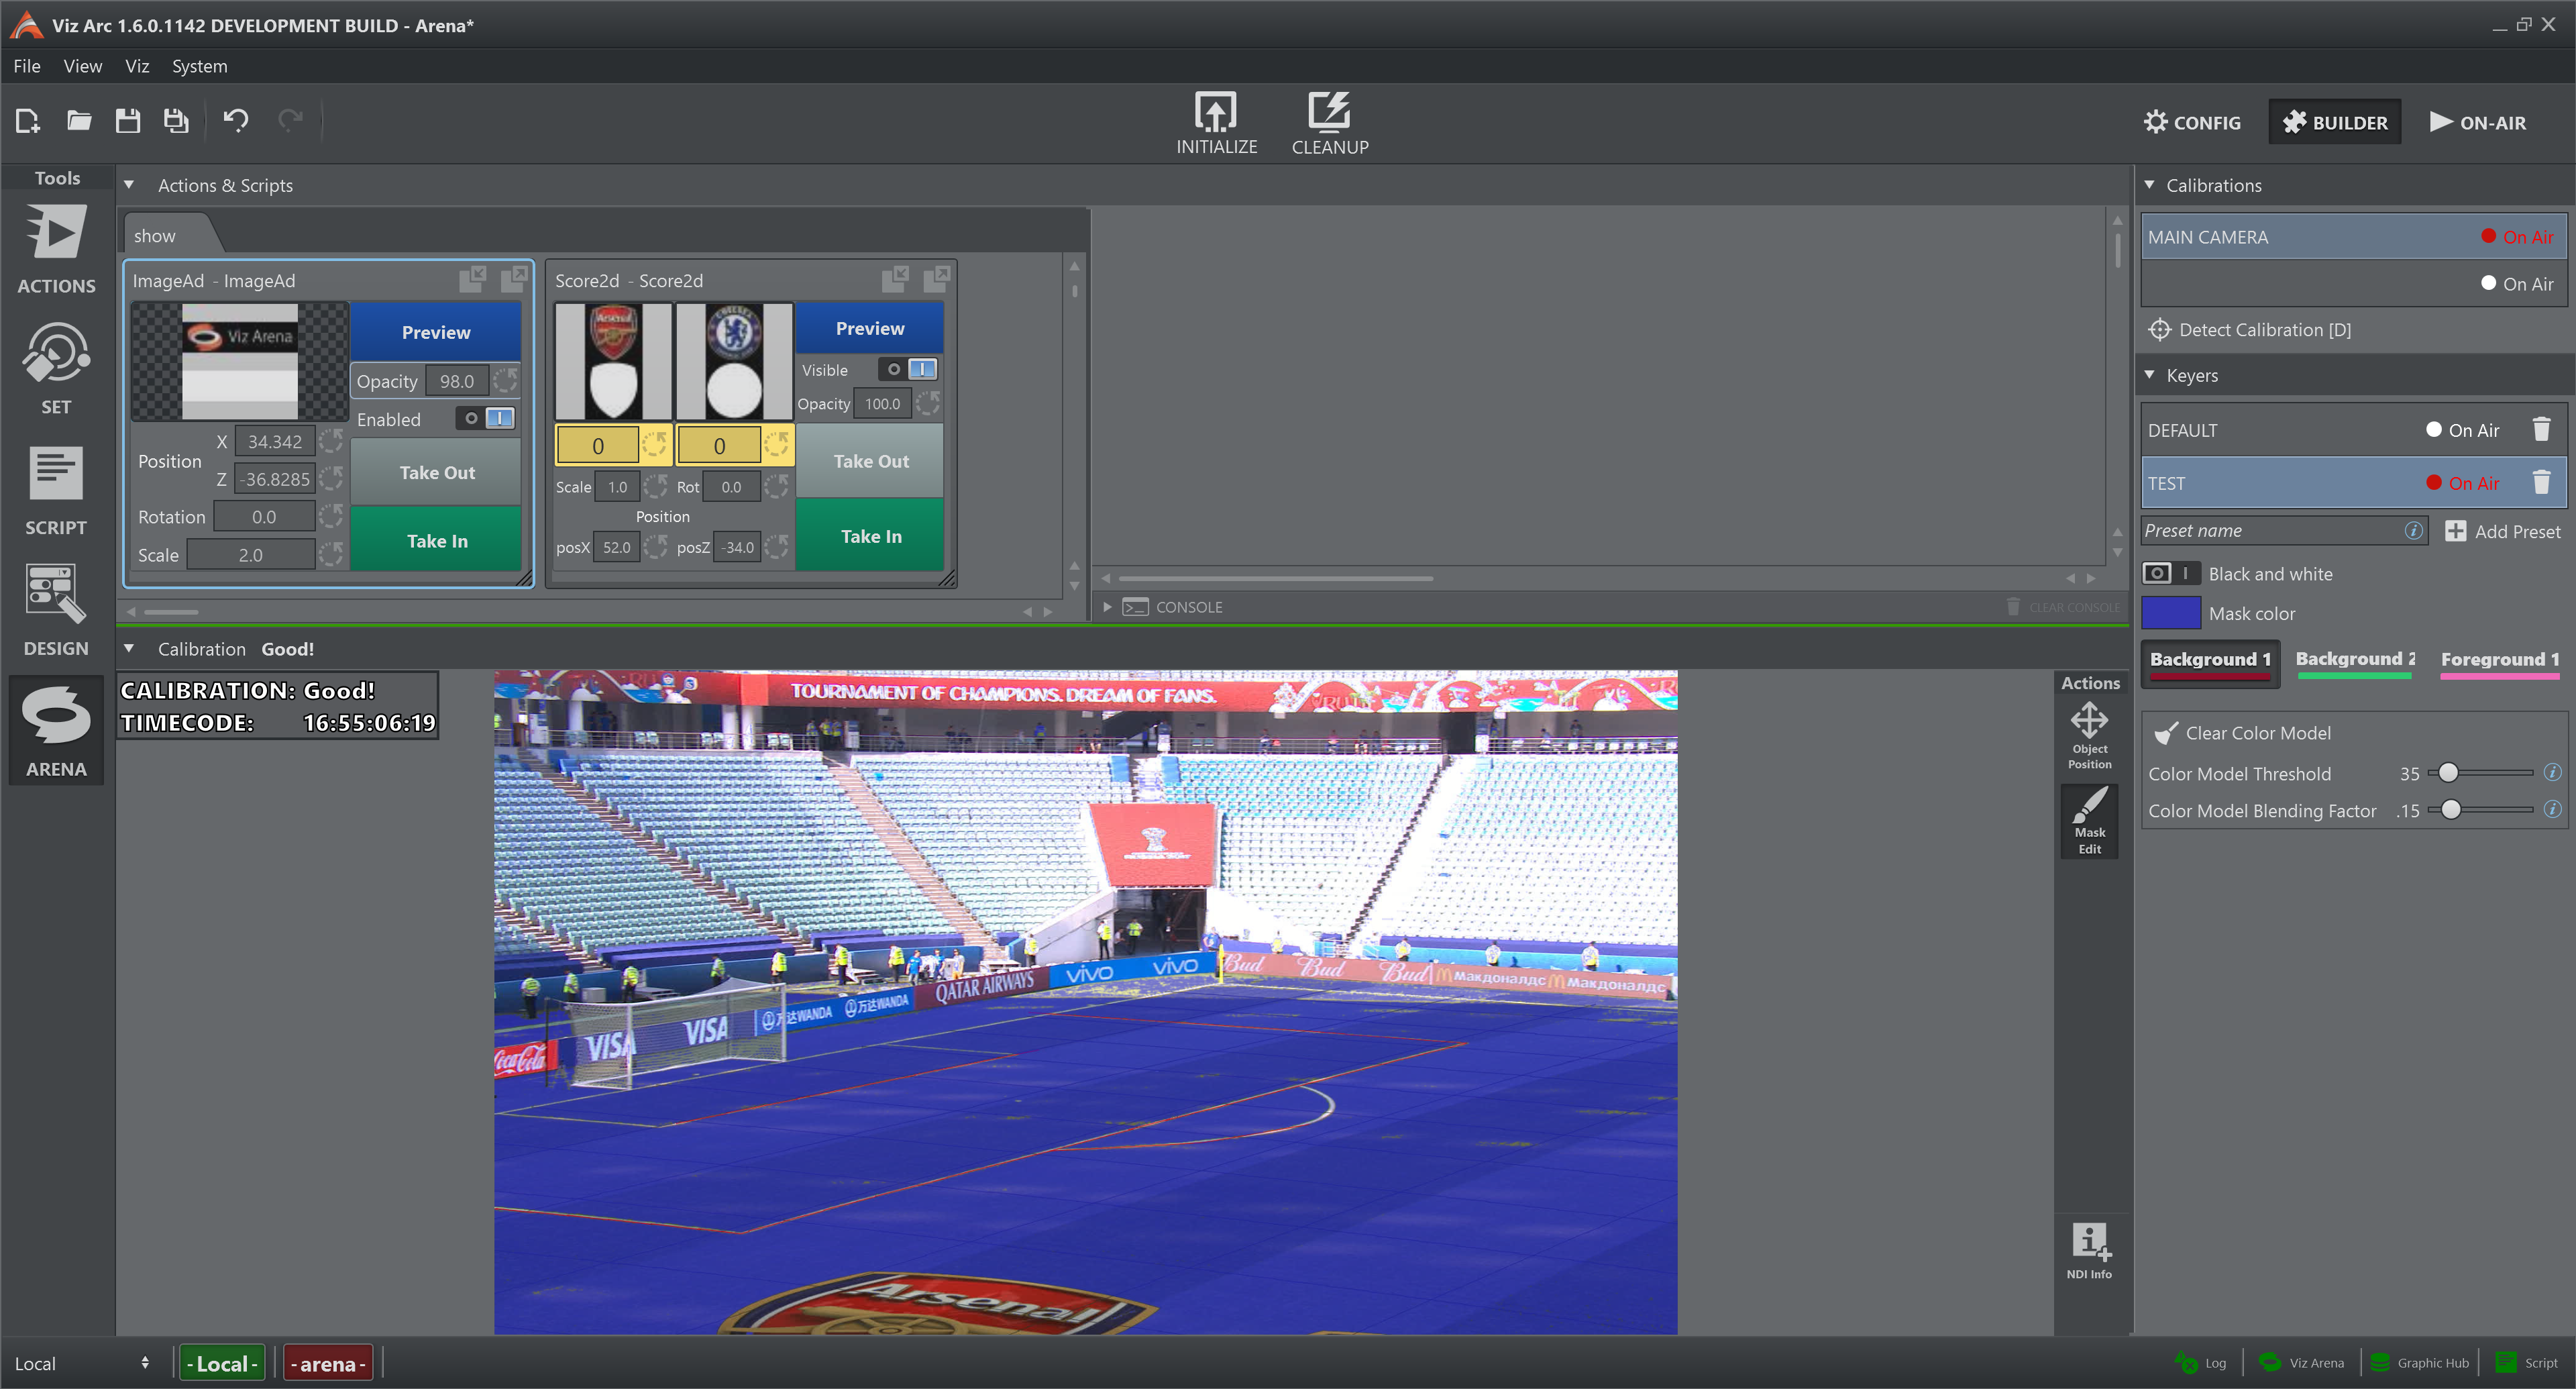Click Add Preset button
Viewport: 2576px width, 1389px height.
click(2503, 531)
